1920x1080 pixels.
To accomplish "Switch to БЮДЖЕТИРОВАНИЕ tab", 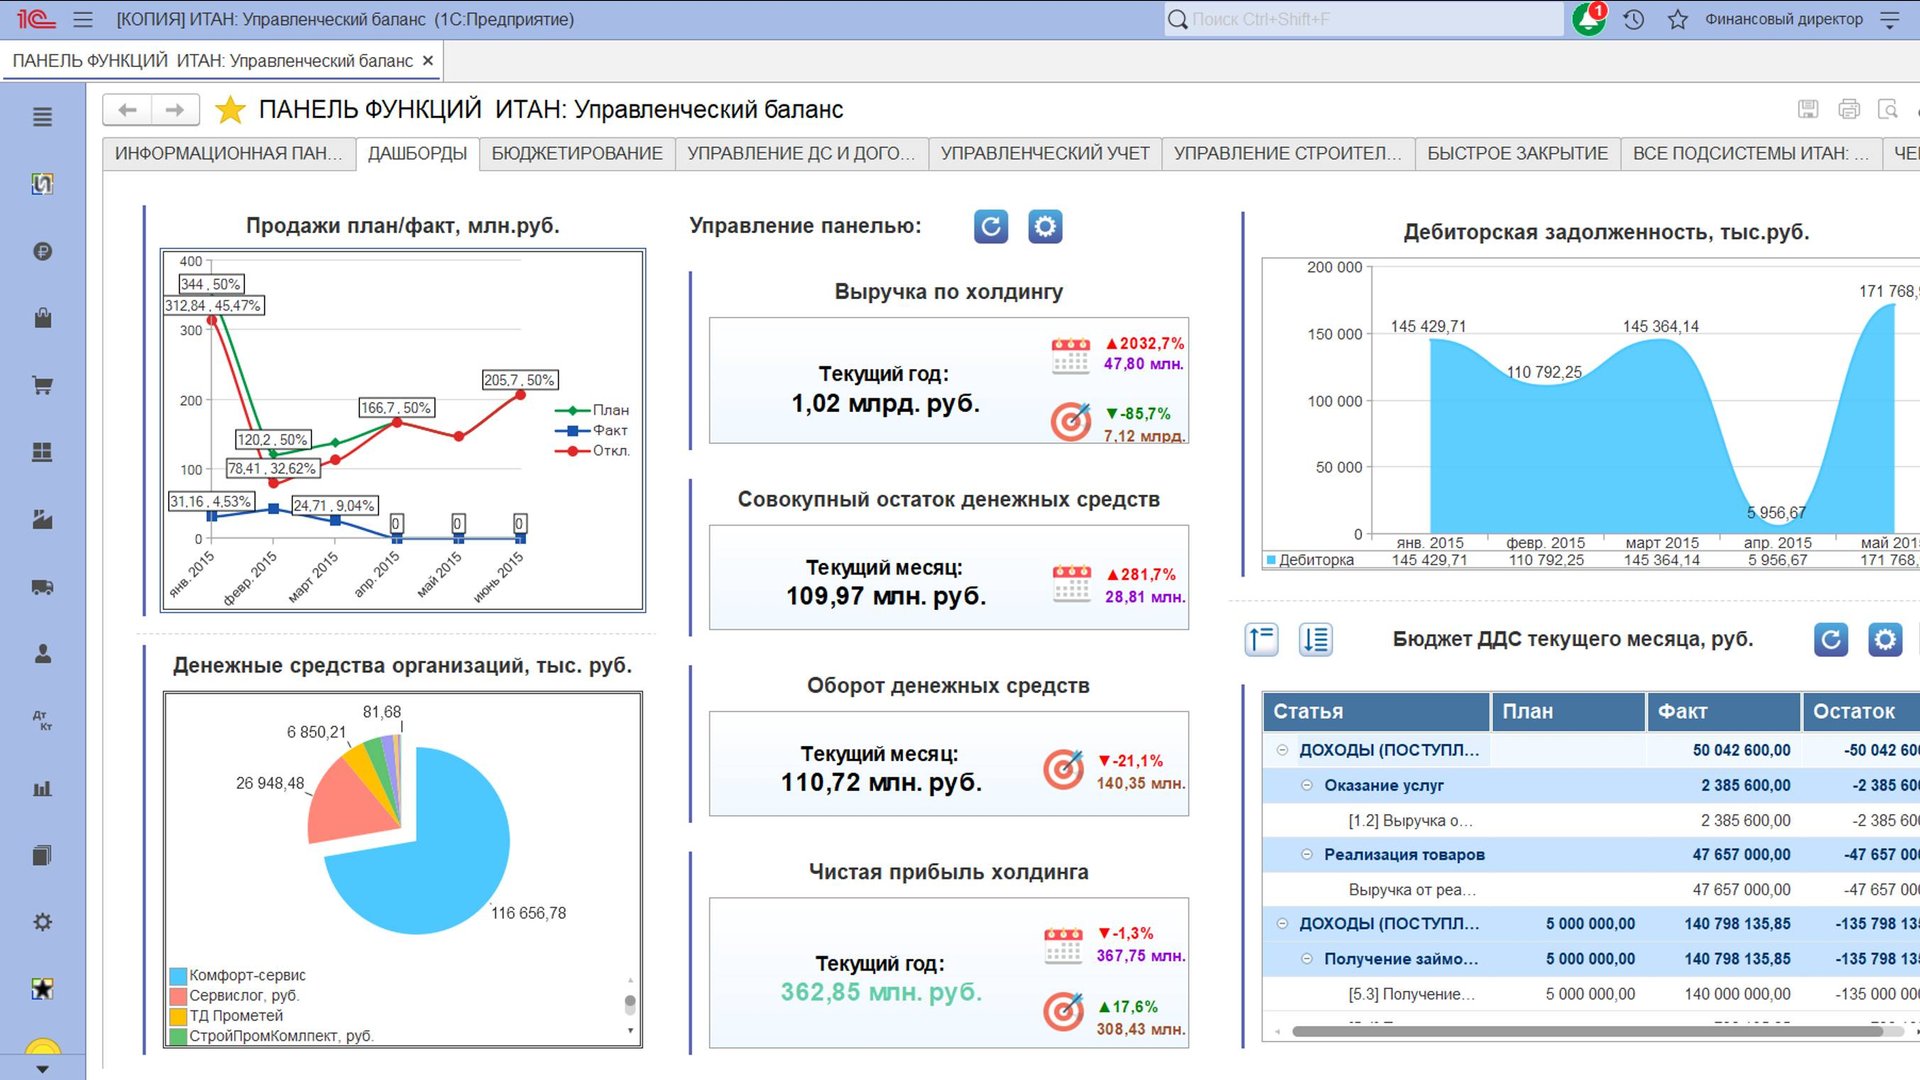I will (577, 153).
